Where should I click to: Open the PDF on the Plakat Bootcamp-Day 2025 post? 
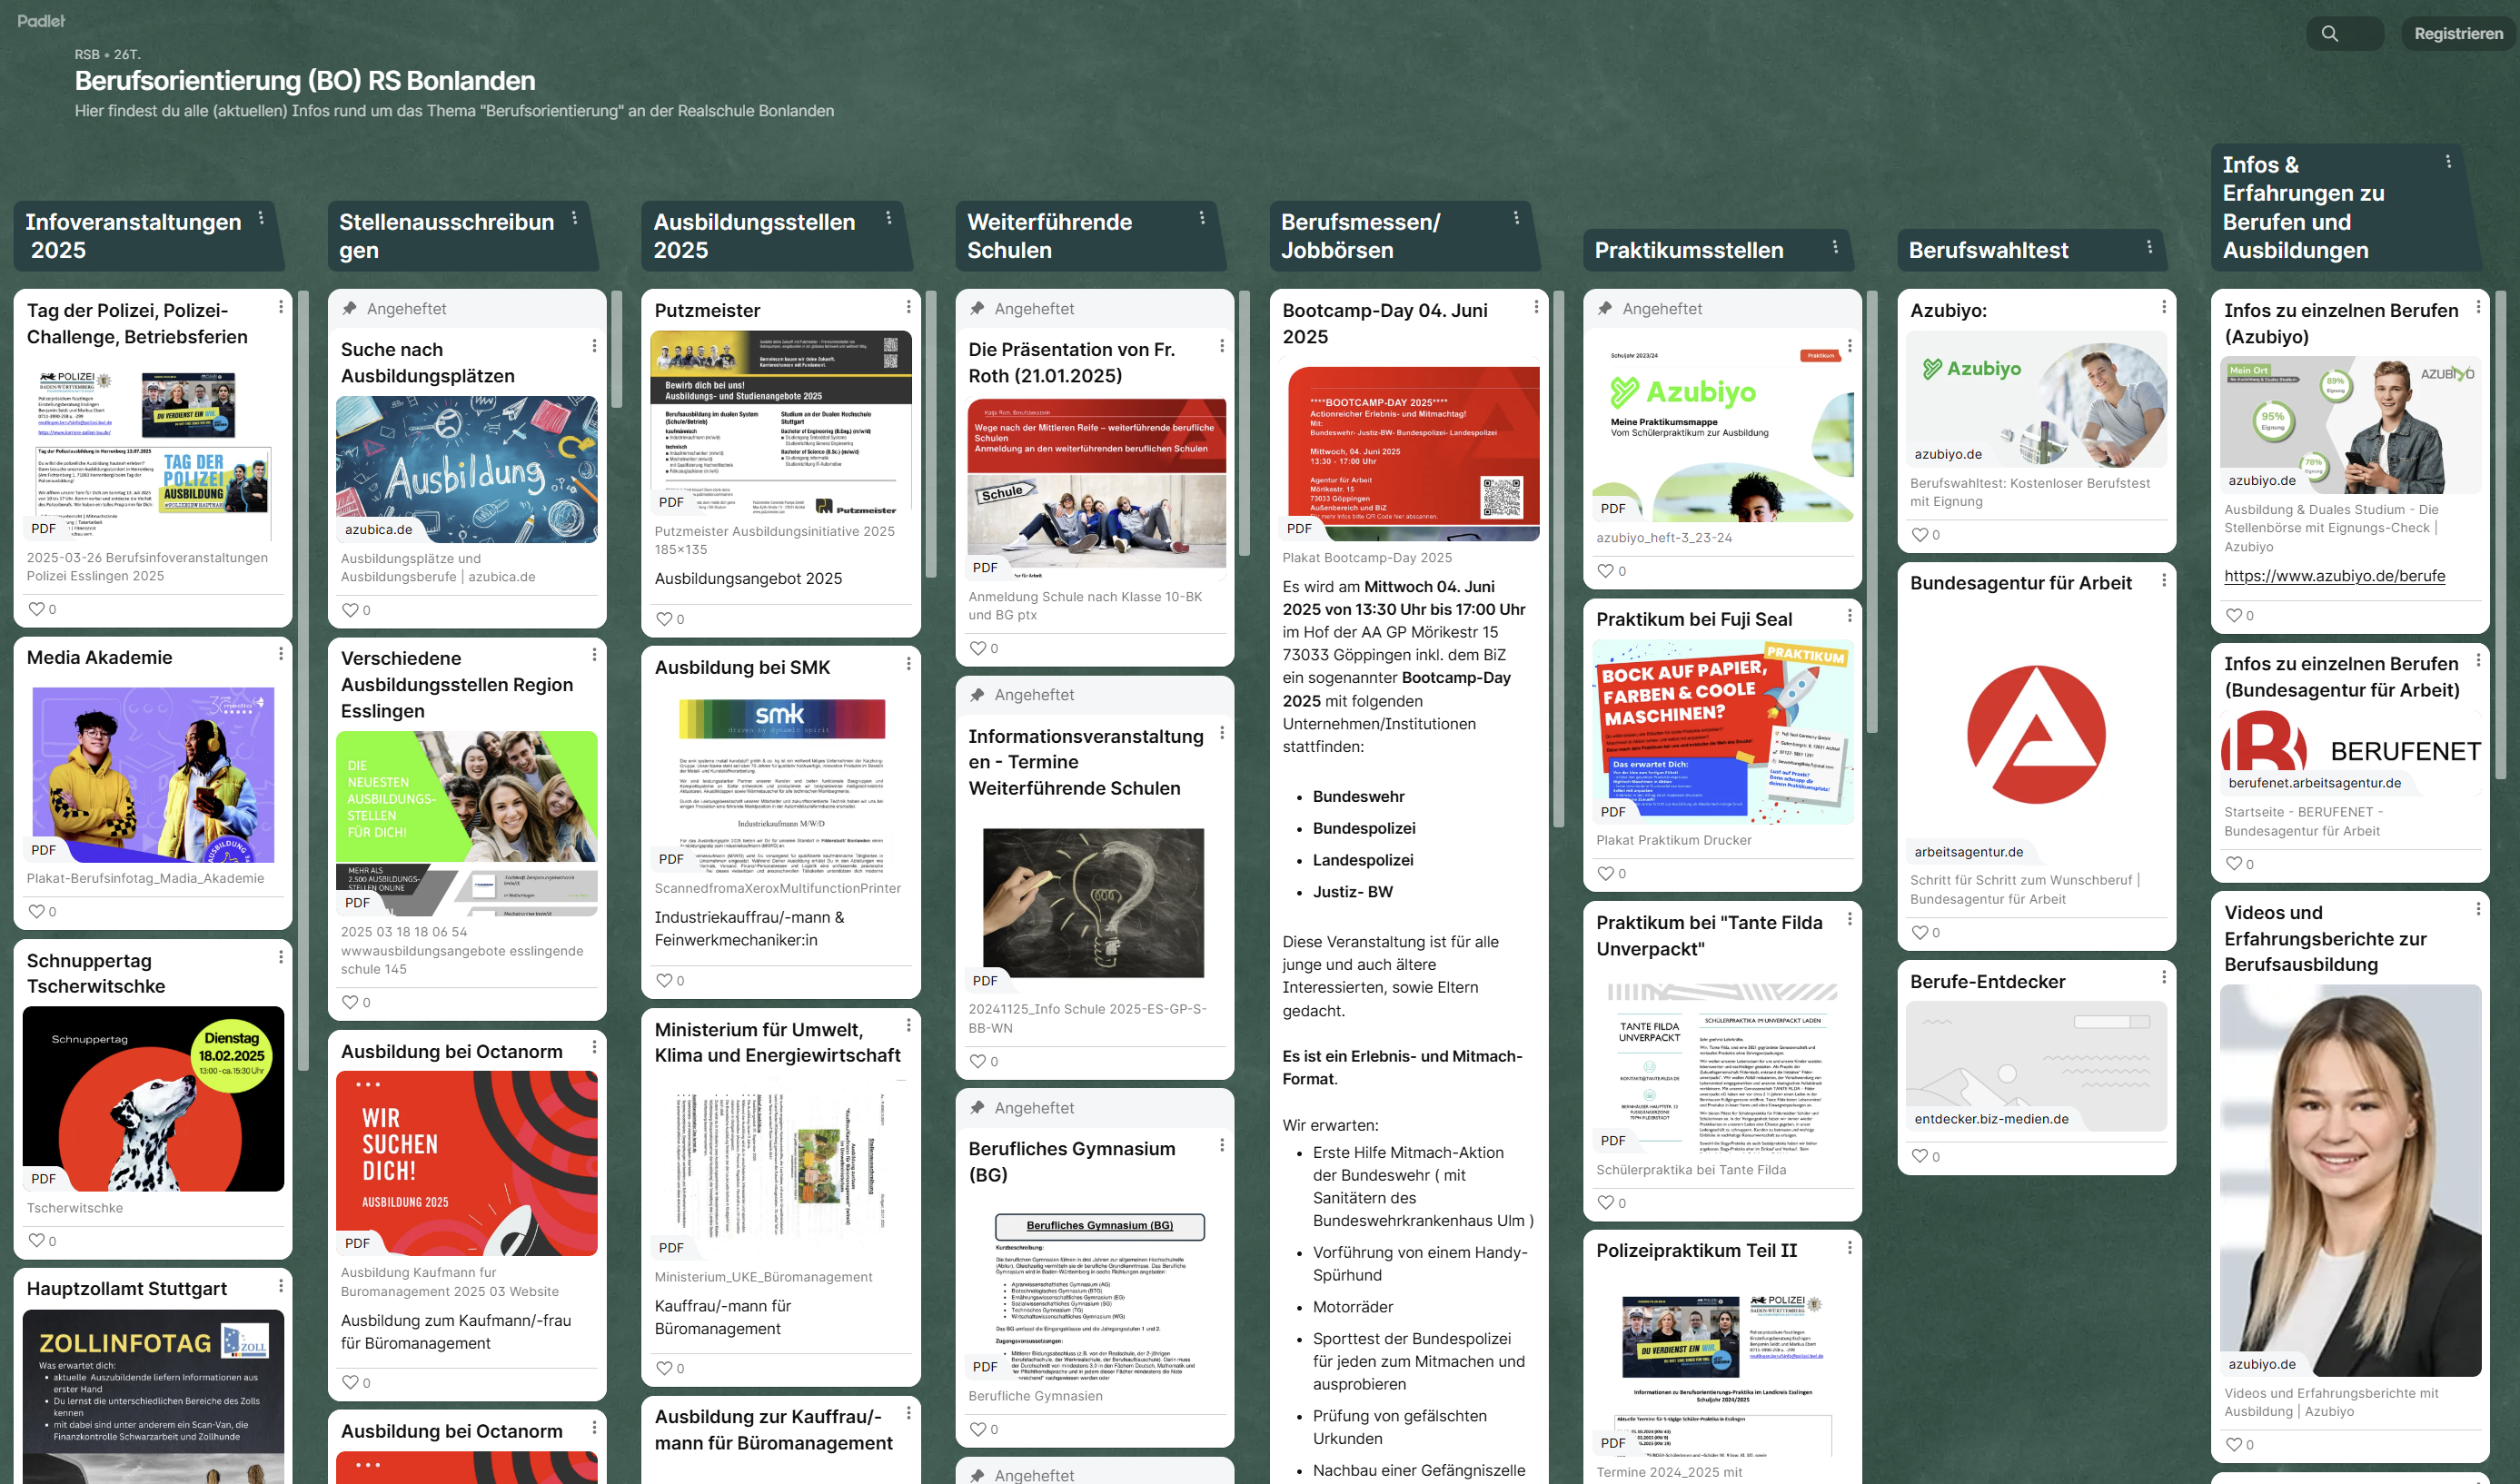point(1299,528)
